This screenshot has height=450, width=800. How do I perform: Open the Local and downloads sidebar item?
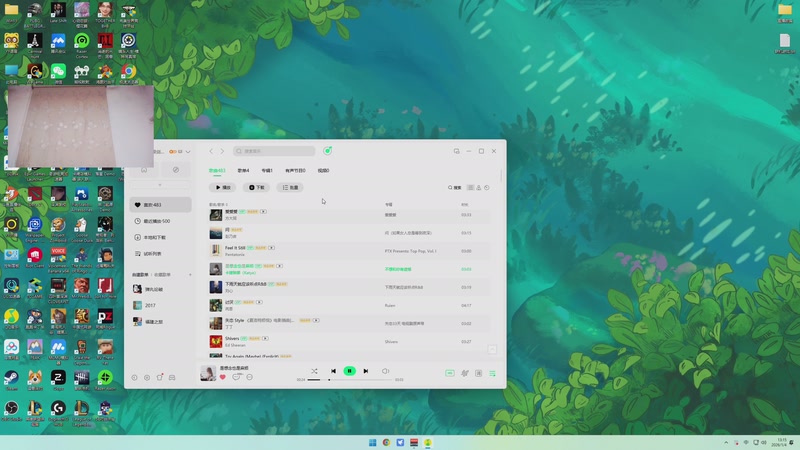[x=160, y=237]
